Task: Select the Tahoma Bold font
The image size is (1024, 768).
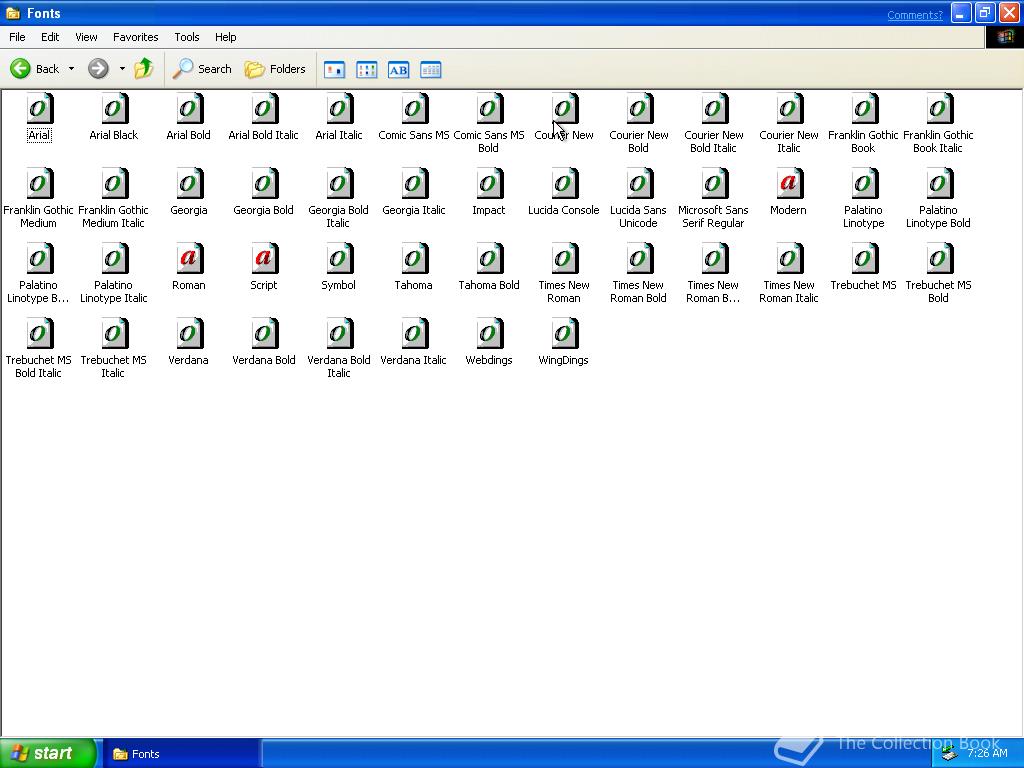Action: [489, 259]
